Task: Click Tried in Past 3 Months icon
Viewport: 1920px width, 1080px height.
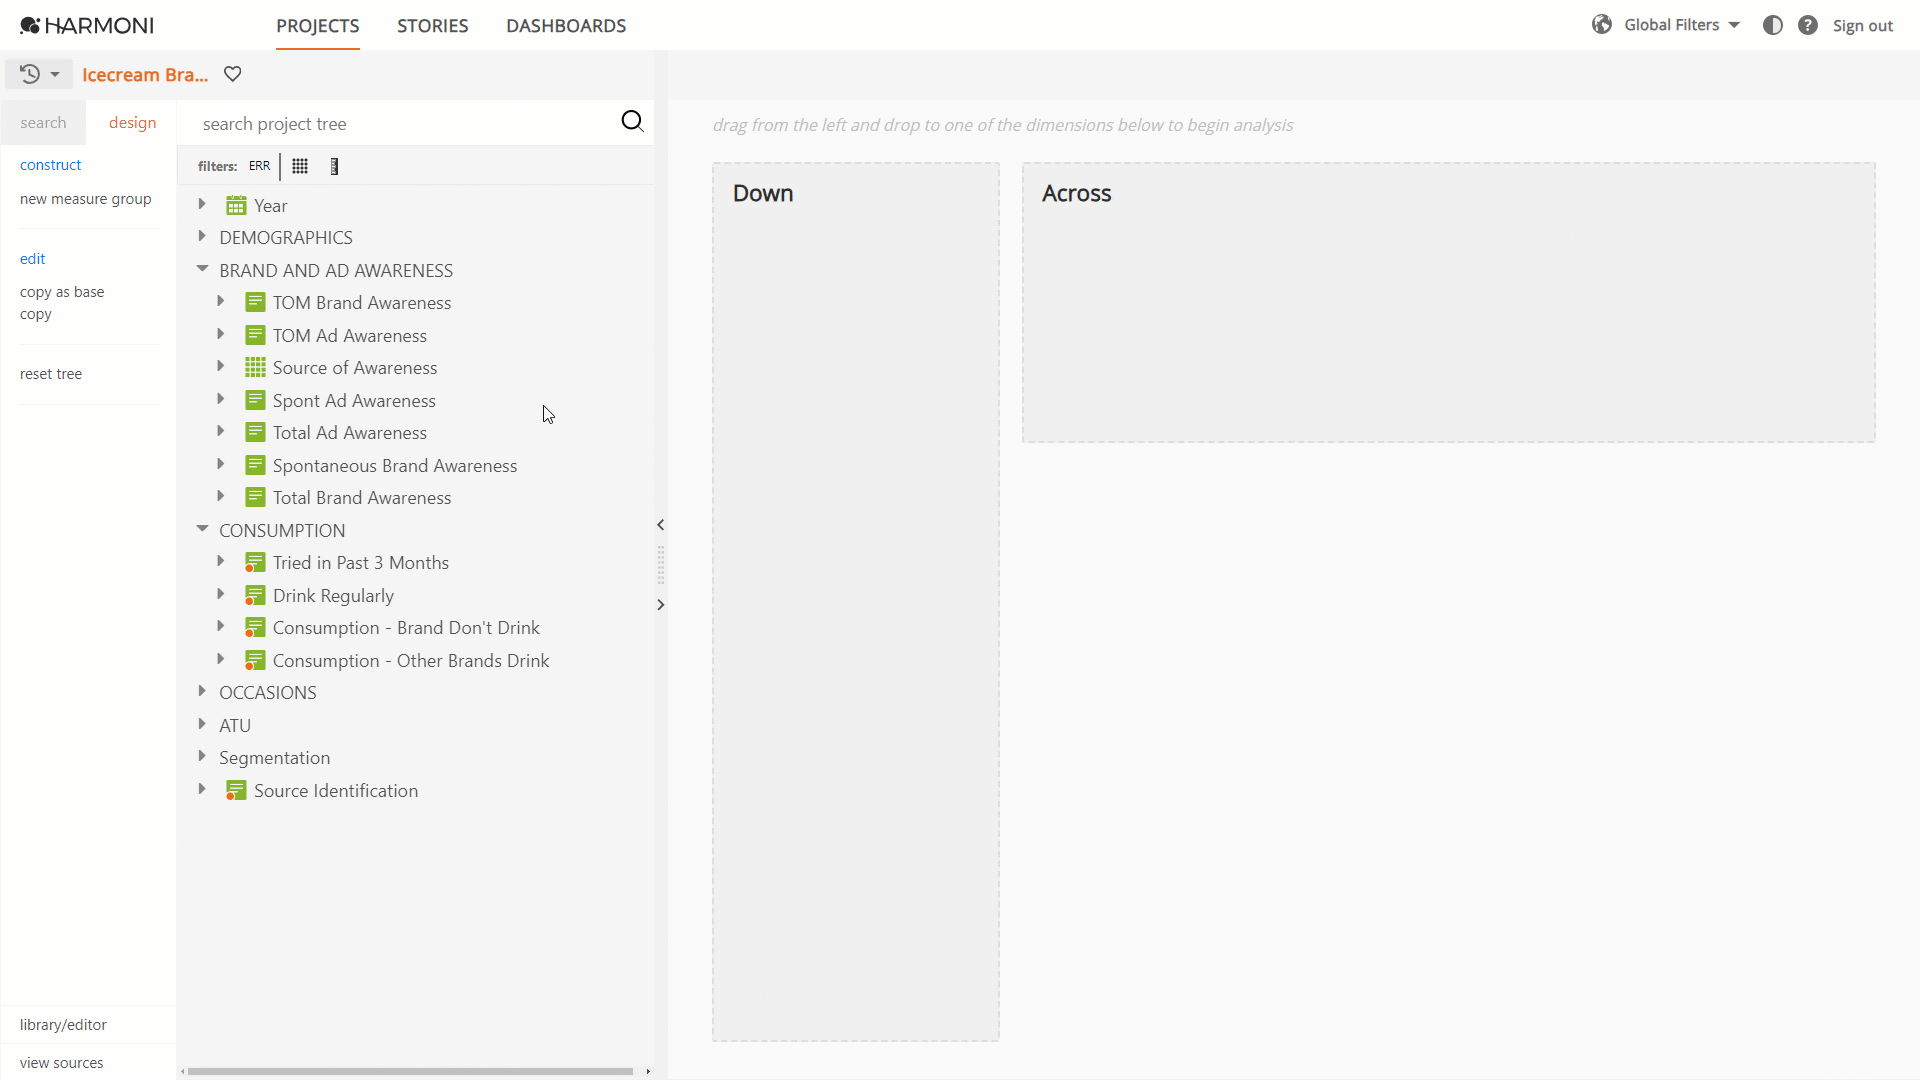Action: [x=255, y=563]
